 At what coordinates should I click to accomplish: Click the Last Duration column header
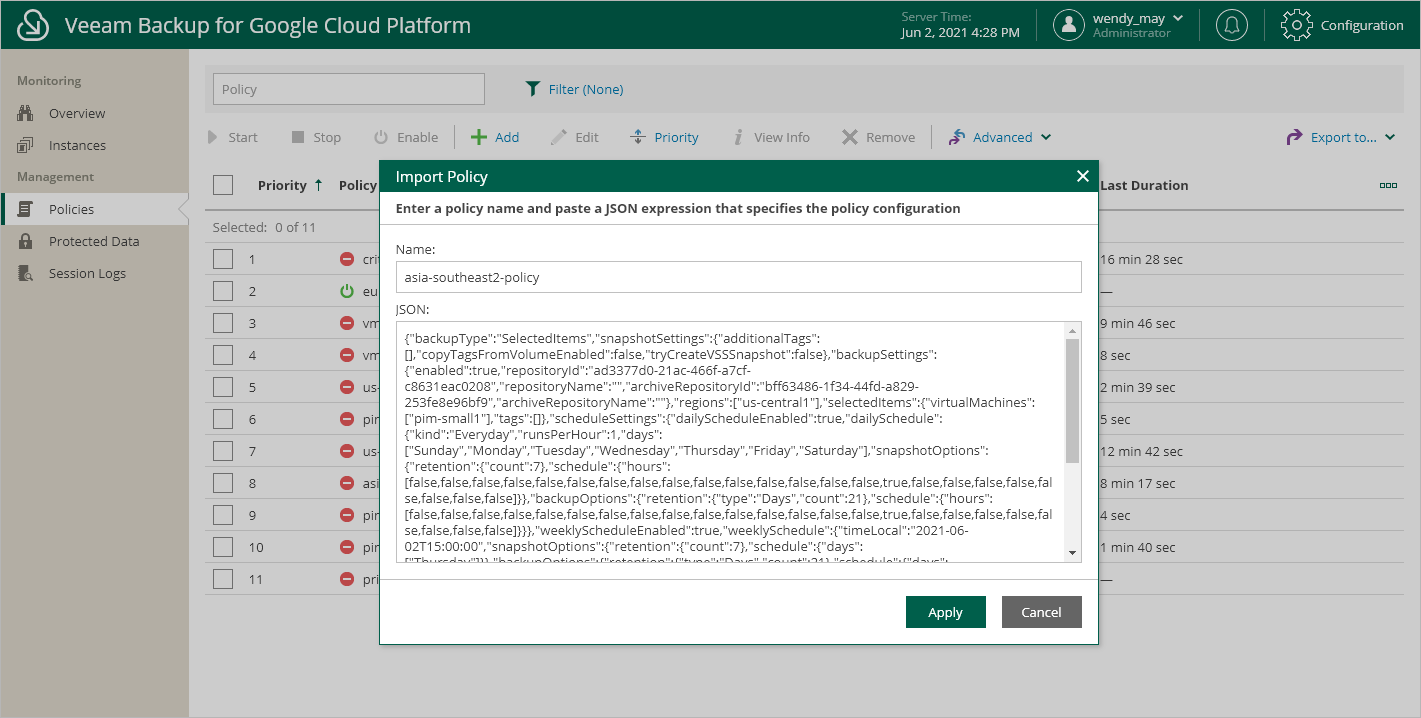1144,185
